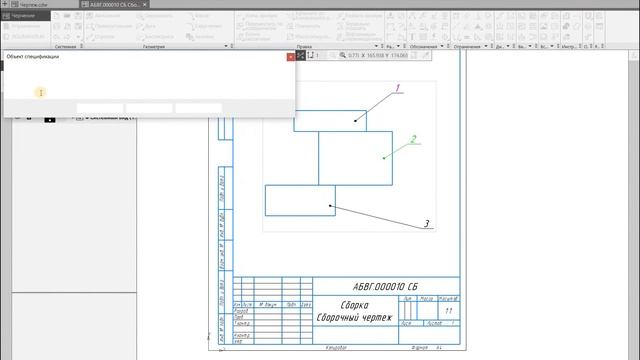Activate Масштабировать command

click(308, 37)
